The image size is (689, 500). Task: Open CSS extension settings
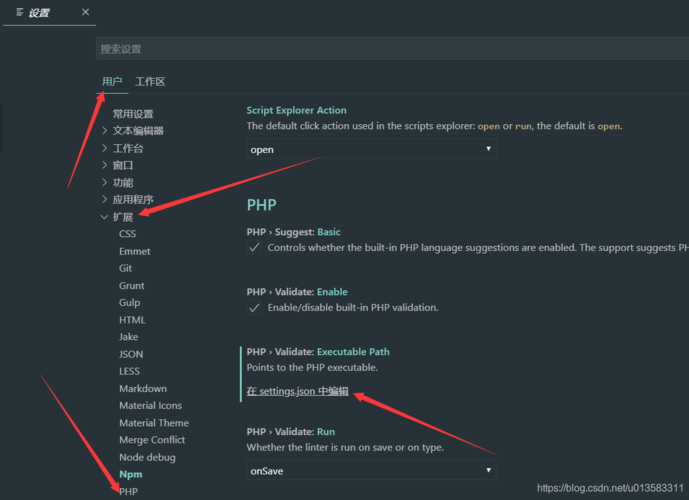[127, 234]
